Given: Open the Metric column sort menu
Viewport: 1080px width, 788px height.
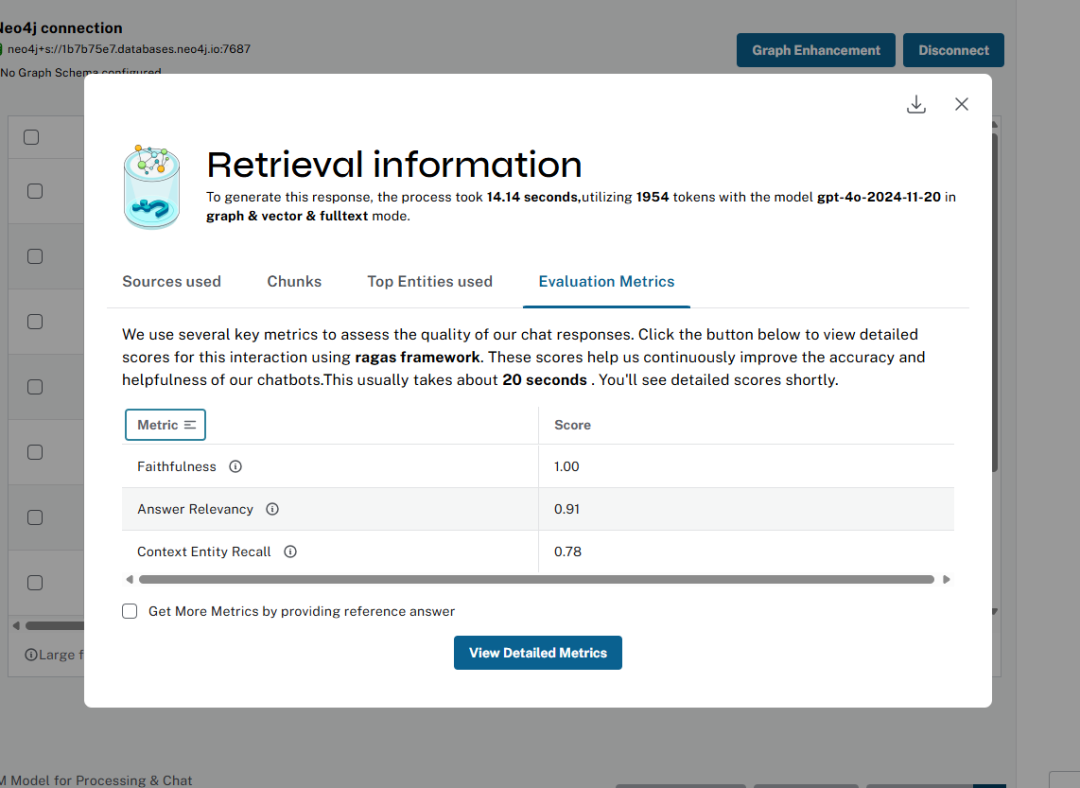Looking at the screenshot, I should click(165, 425).
